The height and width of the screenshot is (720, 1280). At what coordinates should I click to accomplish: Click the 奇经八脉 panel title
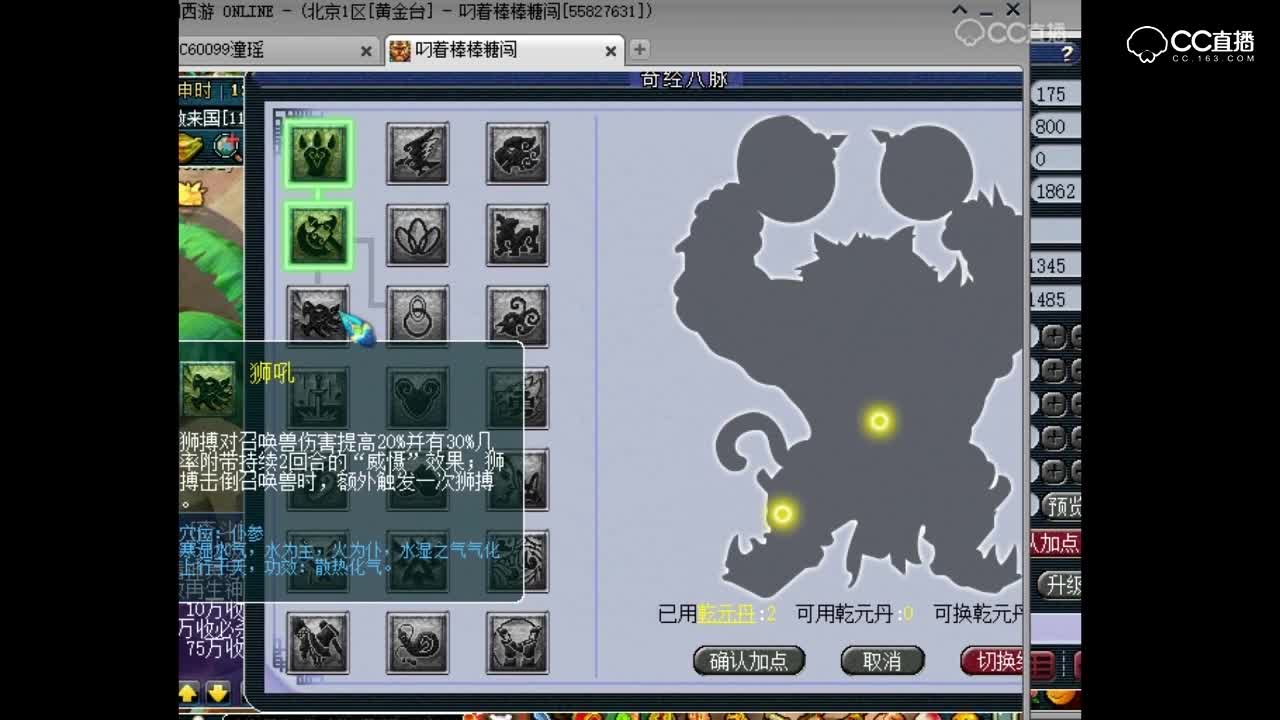[x=685, y=80]
